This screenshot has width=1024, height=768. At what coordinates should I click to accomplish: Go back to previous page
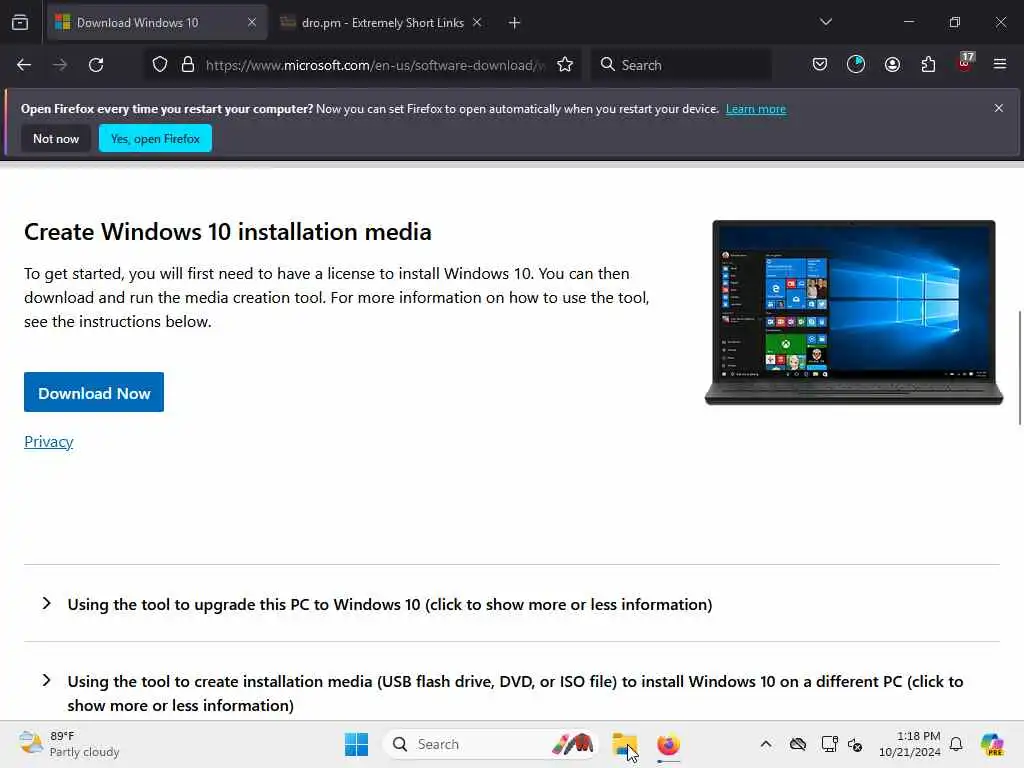pyautogui.click(x=24, y=65)
